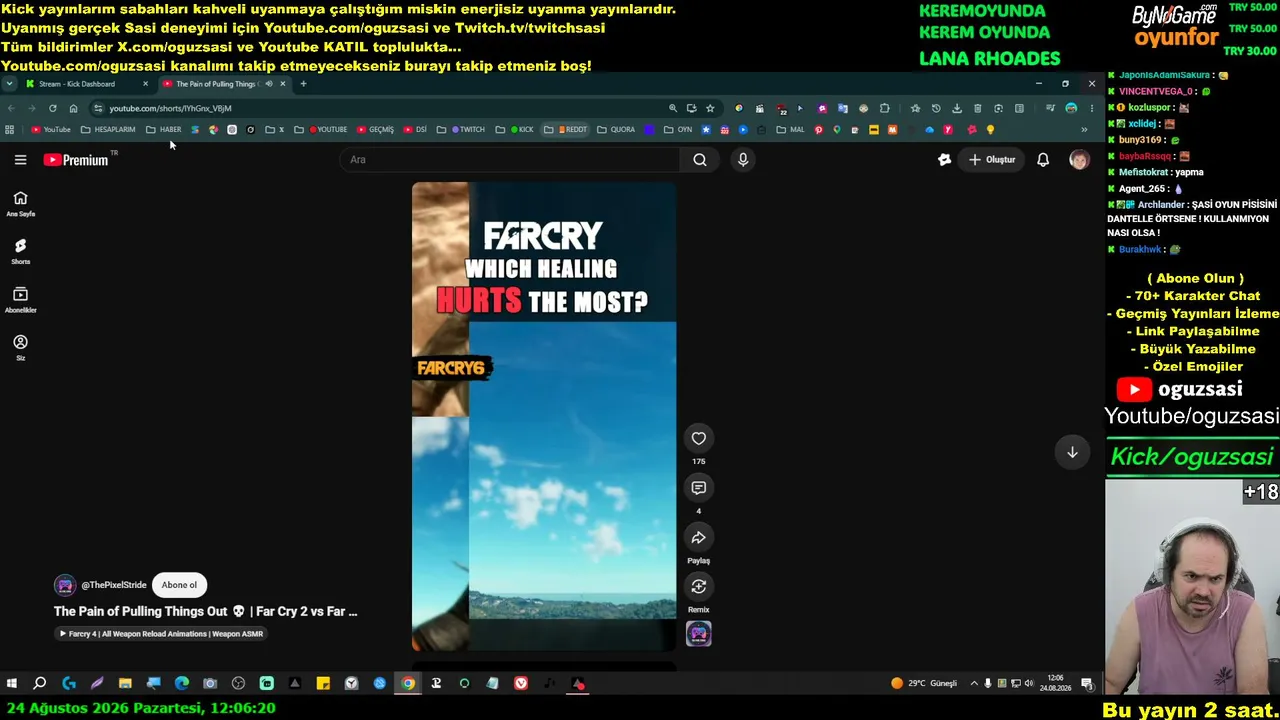Open DSİ bookmark
The image size is (1280, 720).
[x=415, y=130]
